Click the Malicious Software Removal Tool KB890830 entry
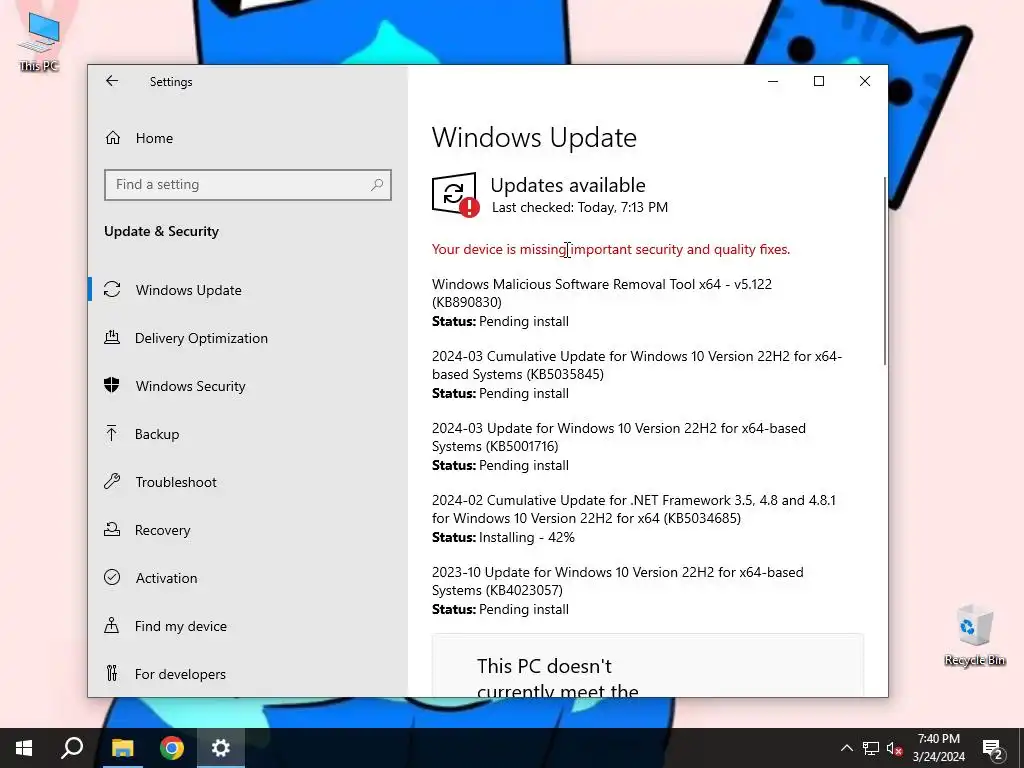Image resolution: width=1024 pixels, height=768 pixels. [x=601, y=302]
